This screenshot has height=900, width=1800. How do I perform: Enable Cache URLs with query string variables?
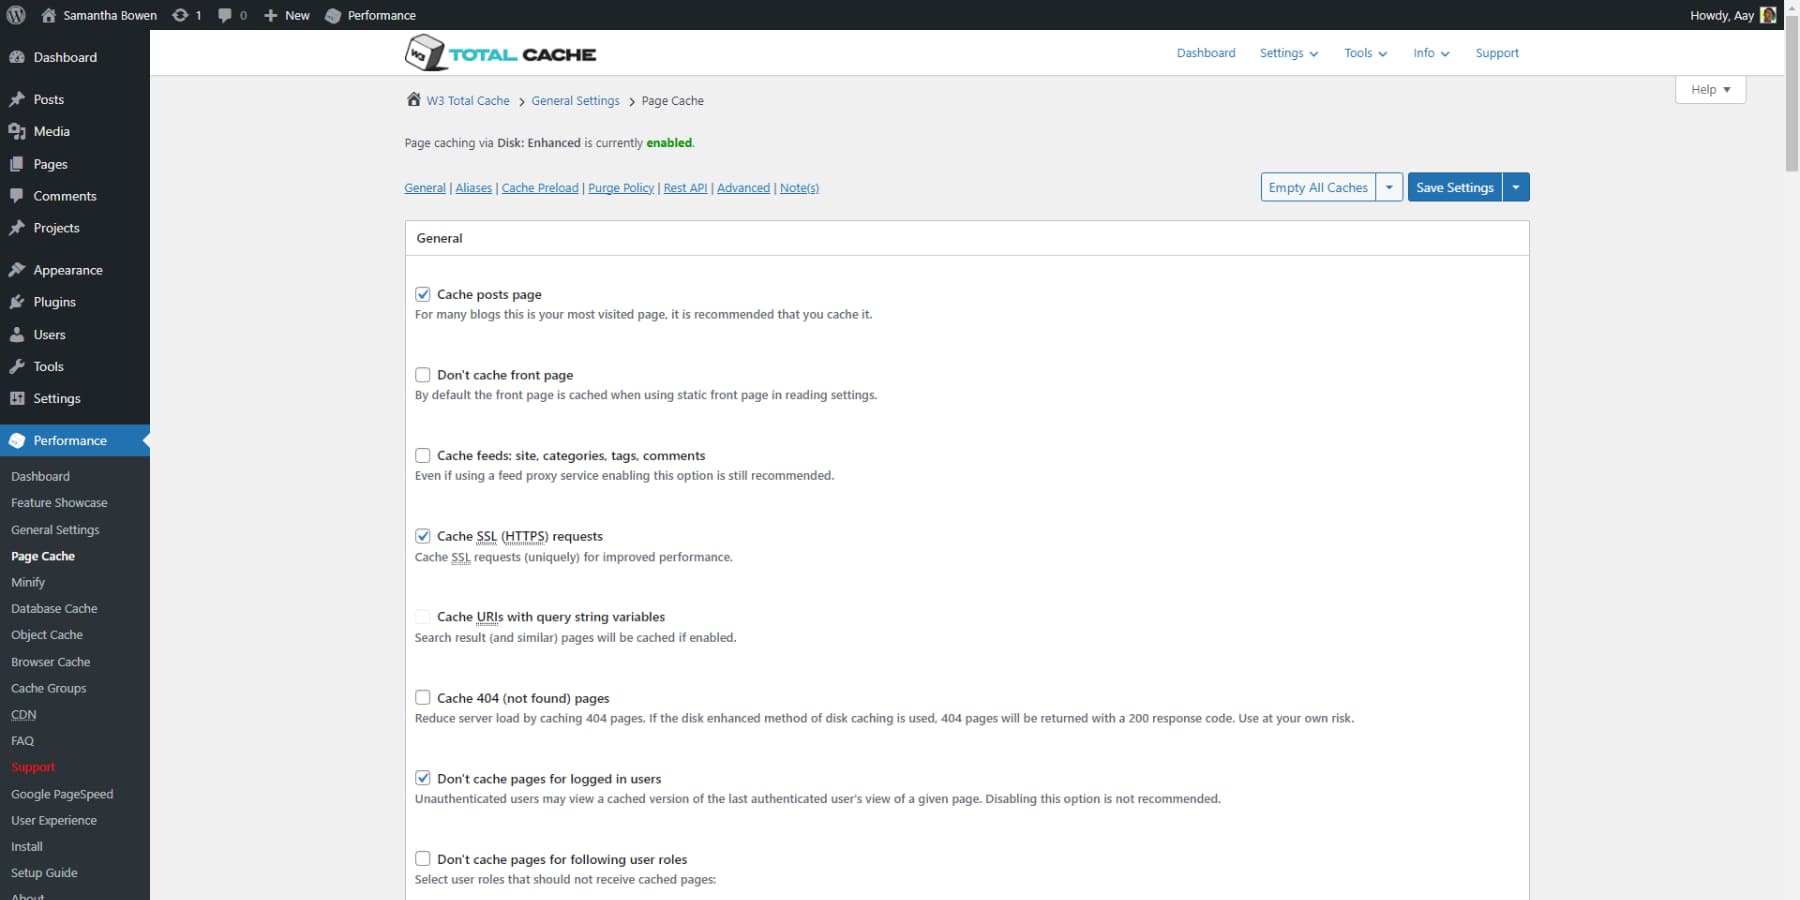423,616
